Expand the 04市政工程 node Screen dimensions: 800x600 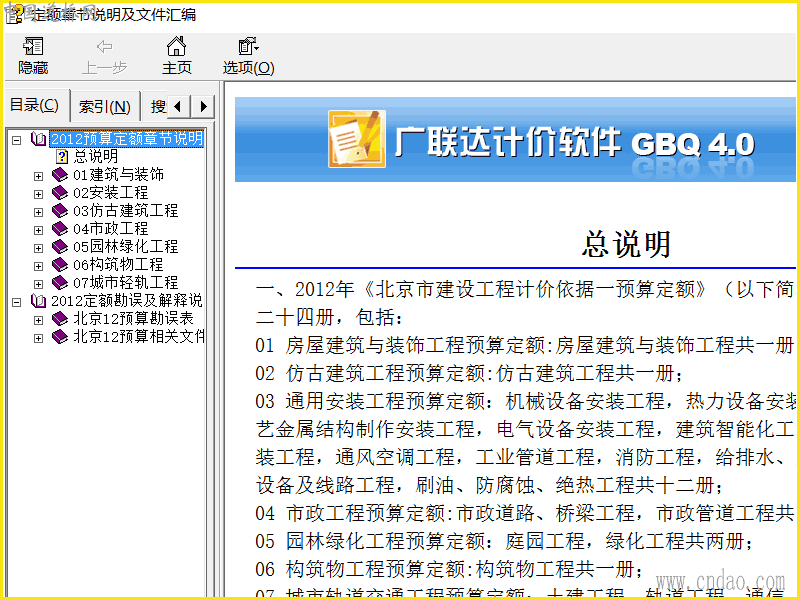38,230
